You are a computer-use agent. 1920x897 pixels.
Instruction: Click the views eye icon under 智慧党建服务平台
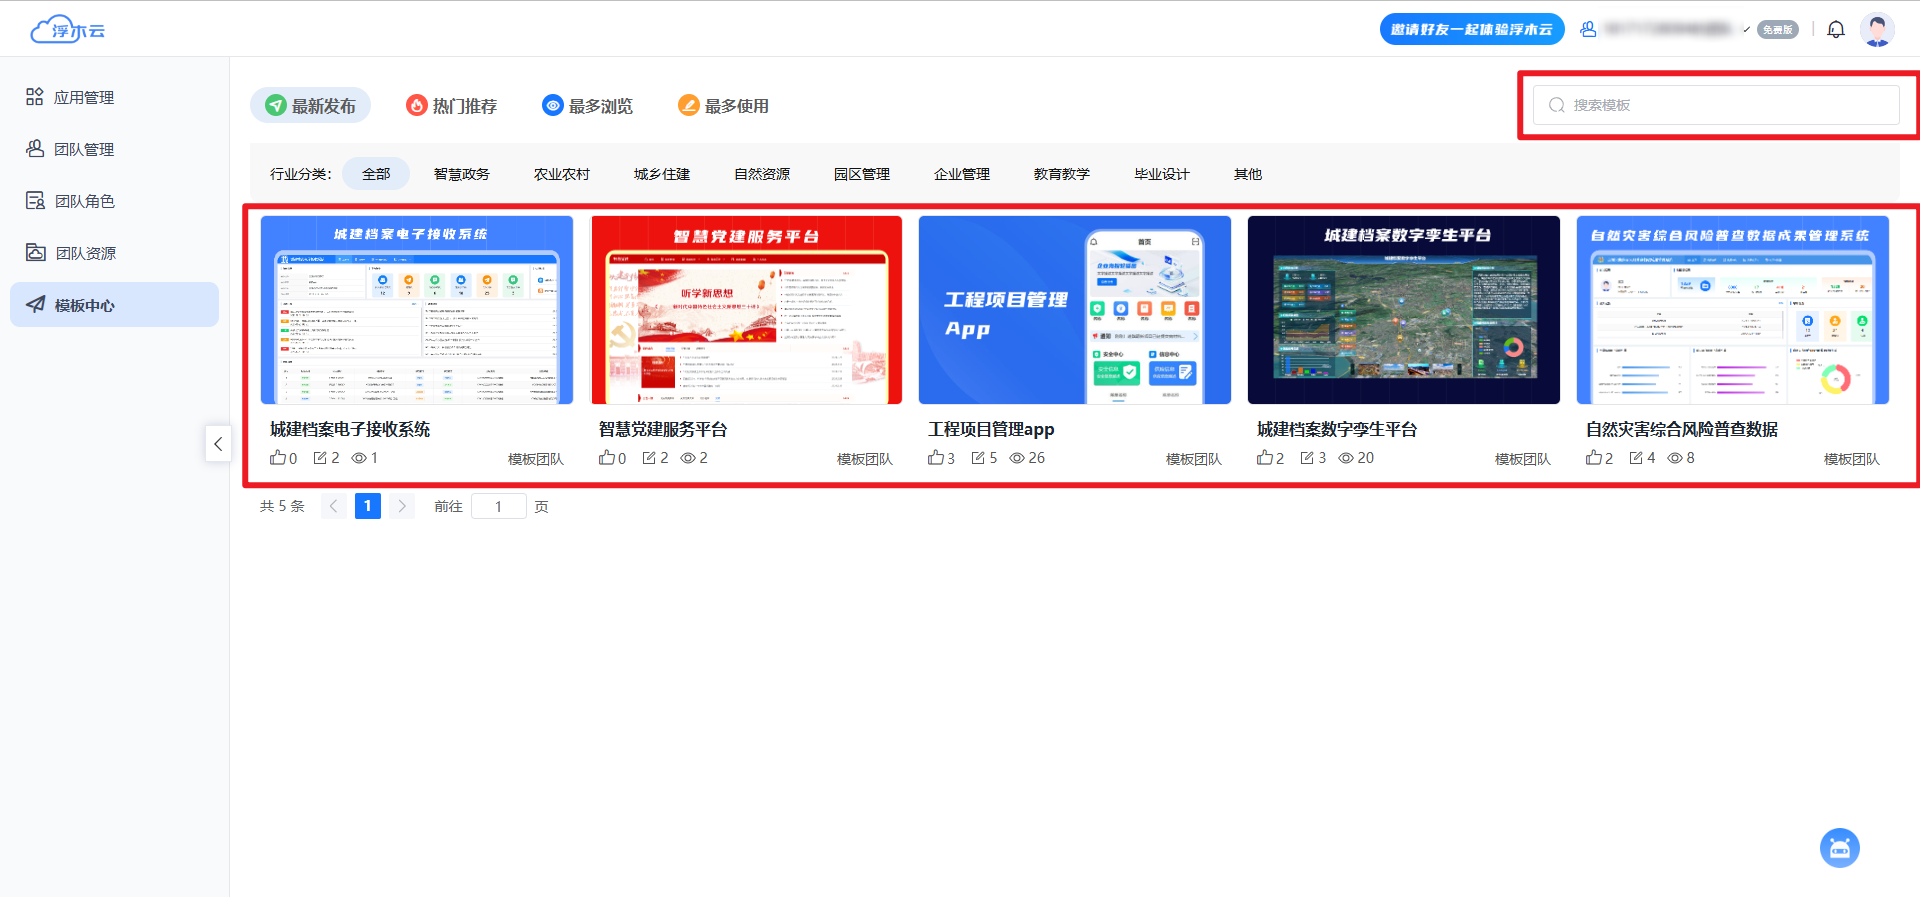click(688, 458)
